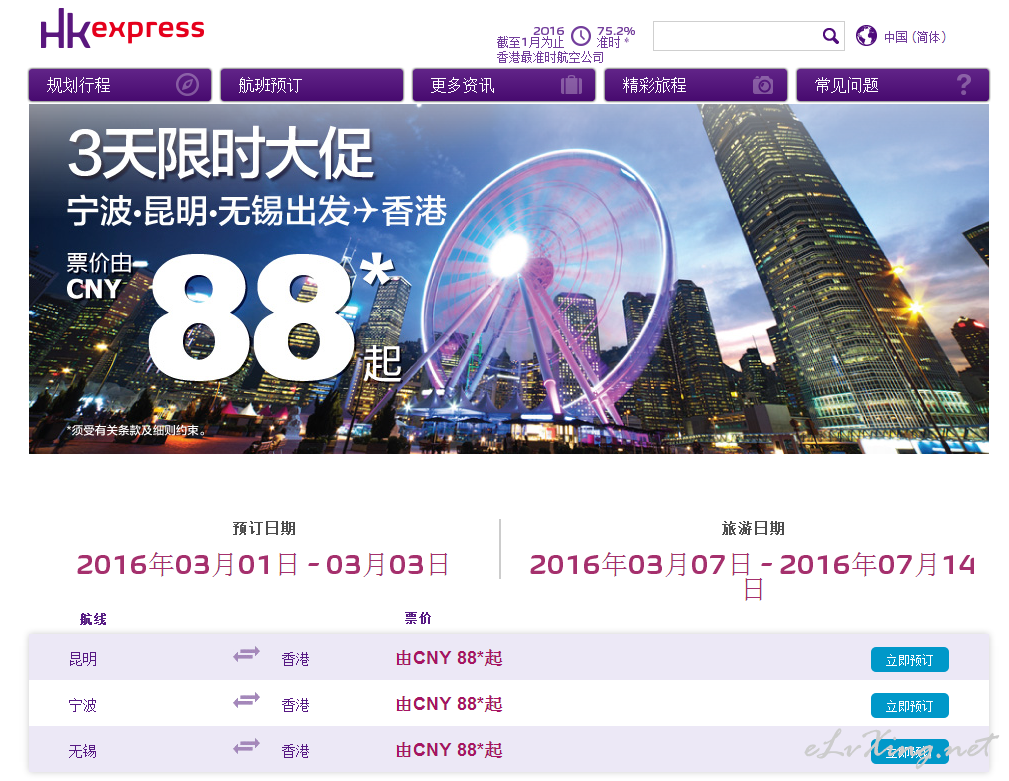Click the HK Express logo
This screenshot has height=781, width=1009.
122,30
